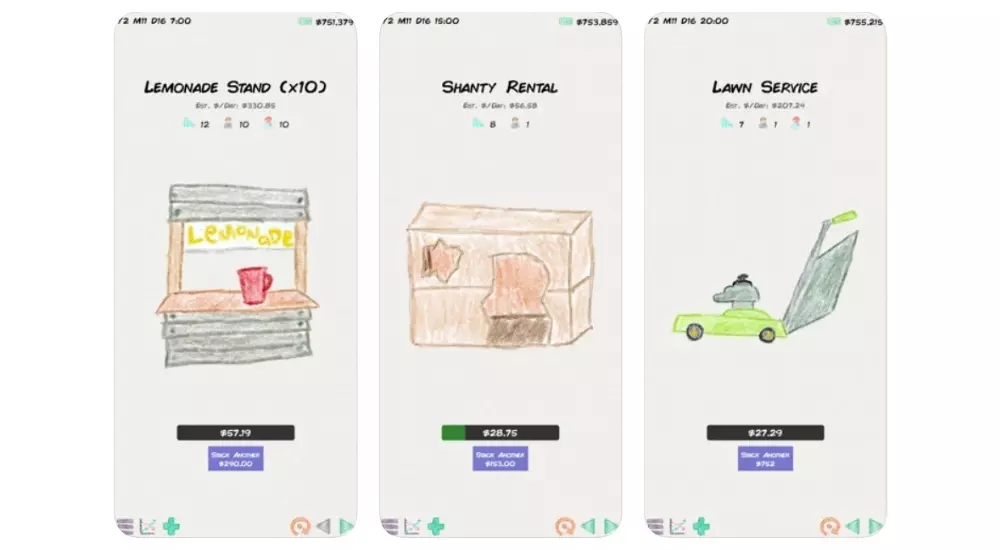
Task: Open the hamburger menu on Lemonade Stand screen
Action: click(x=126, y=526)
